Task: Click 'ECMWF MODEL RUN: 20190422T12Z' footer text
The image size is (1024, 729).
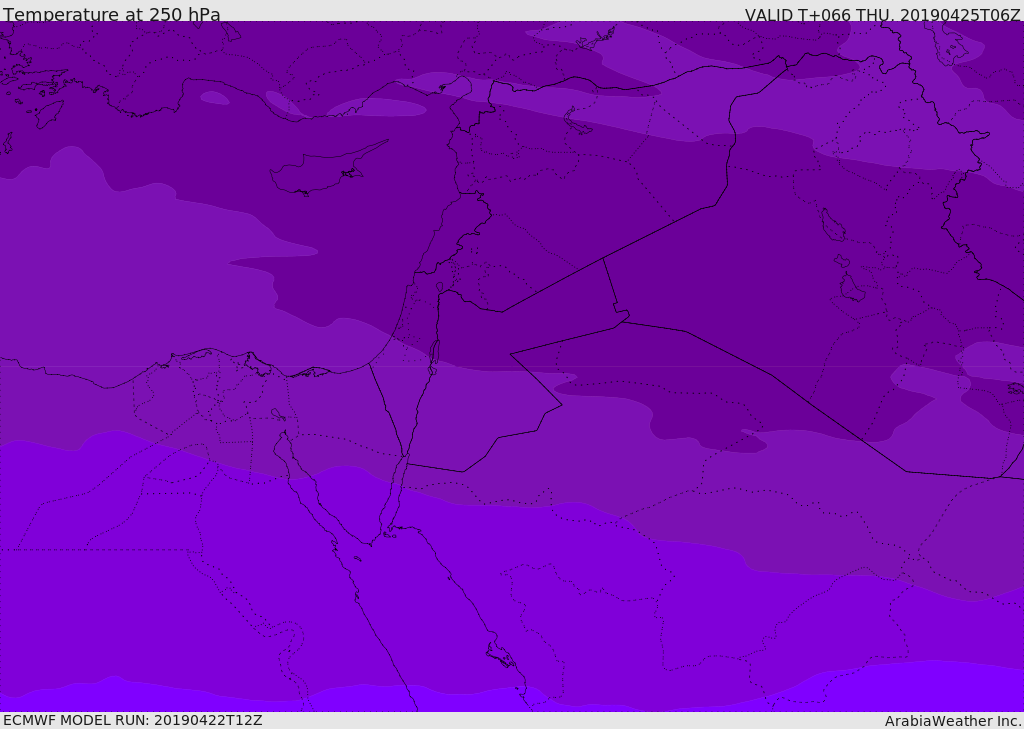Action: coord(133,720)
